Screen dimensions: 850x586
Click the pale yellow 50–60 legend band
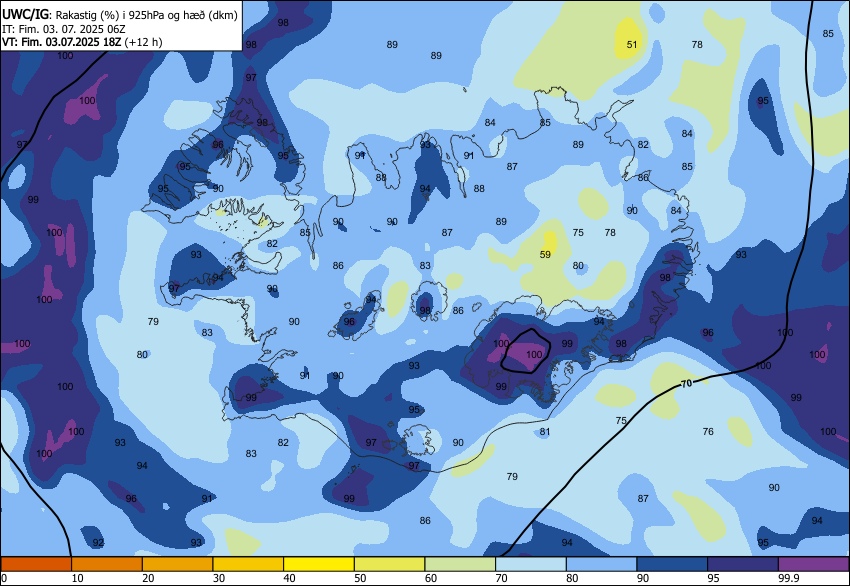pyautogui.click(x=389, y=564)
